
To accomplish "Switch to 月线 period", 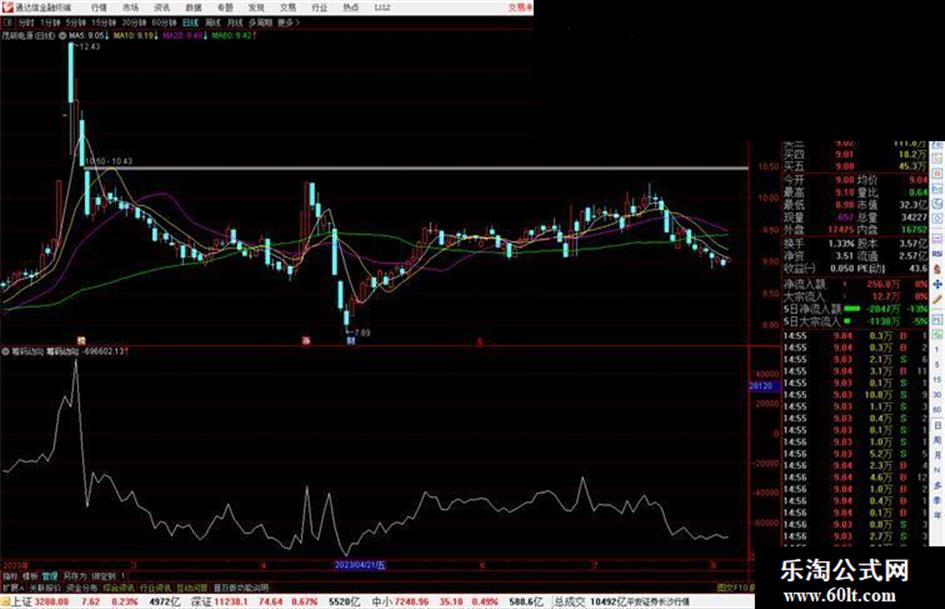I will (x=234, y=22).
